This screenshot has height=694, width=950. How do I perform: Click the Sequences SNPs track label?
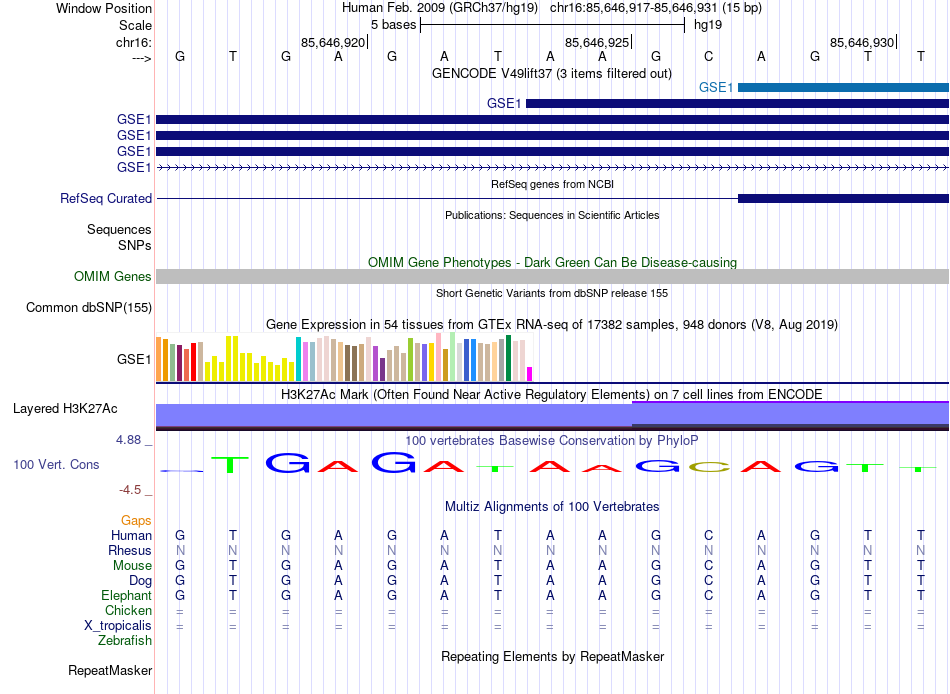click(119, 238)
